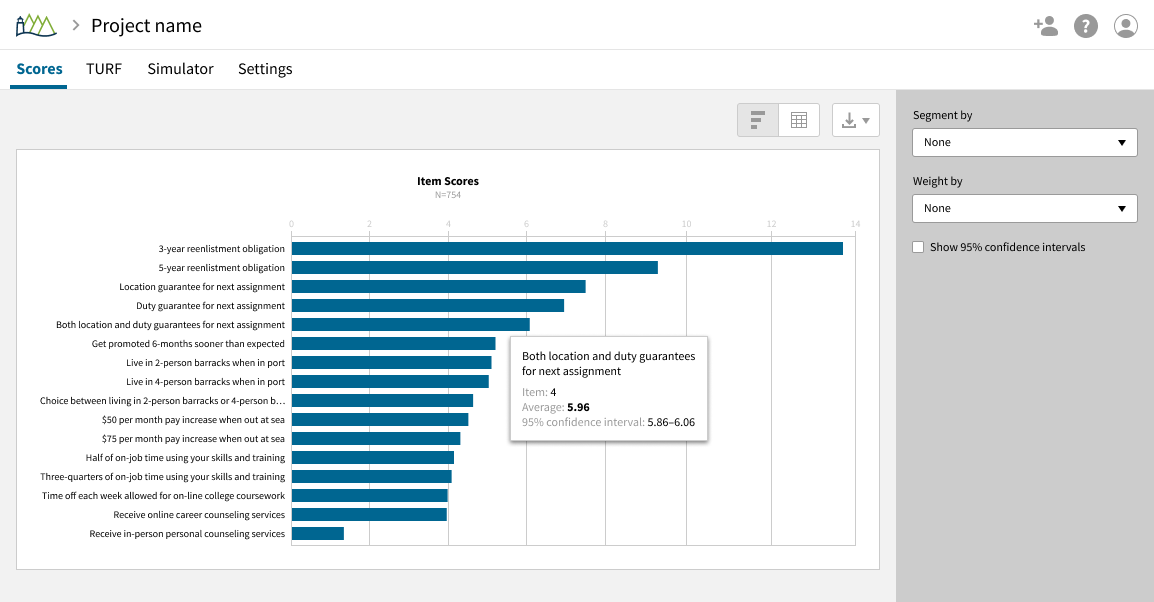Open the Simulator tab
This screenshot has width=1154, height=602.
point(180,69)
